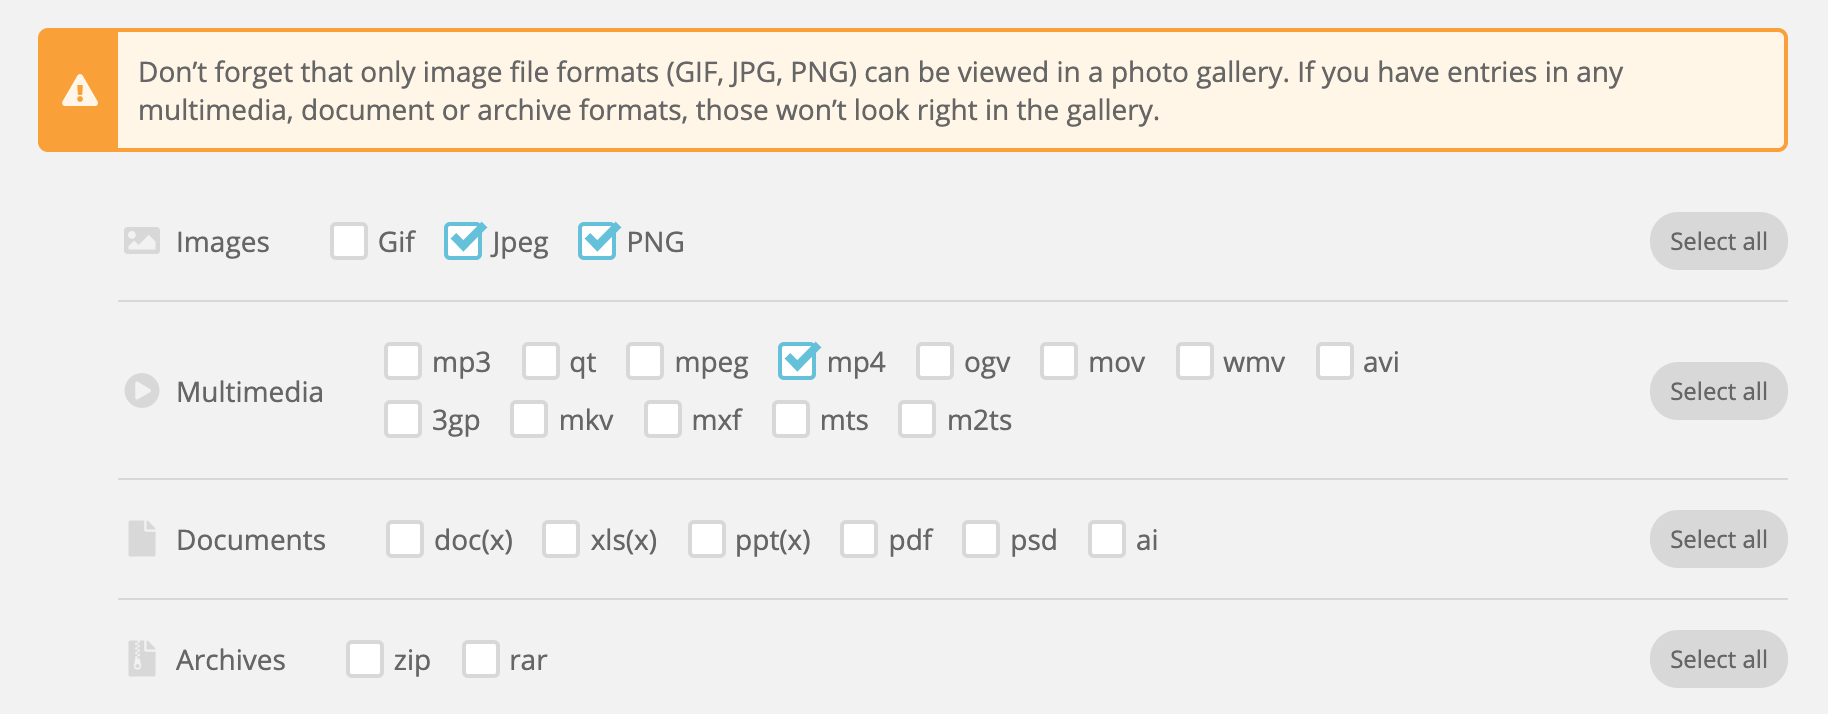Enable the m2ts checkbox
This screenshot has width=1828, height=714.
coord(917,419)
